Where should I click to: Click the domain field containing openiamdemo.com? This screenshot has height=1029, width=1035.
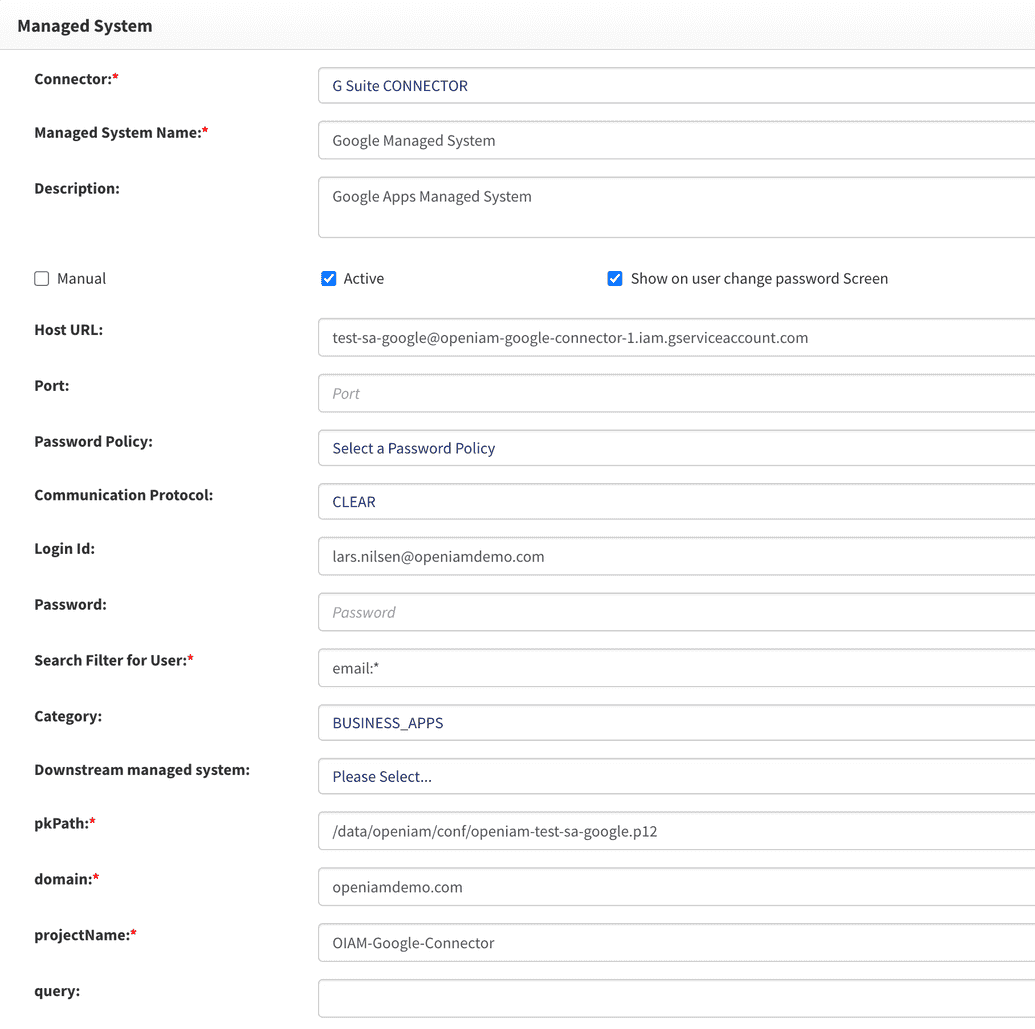[x=676, y=887]
